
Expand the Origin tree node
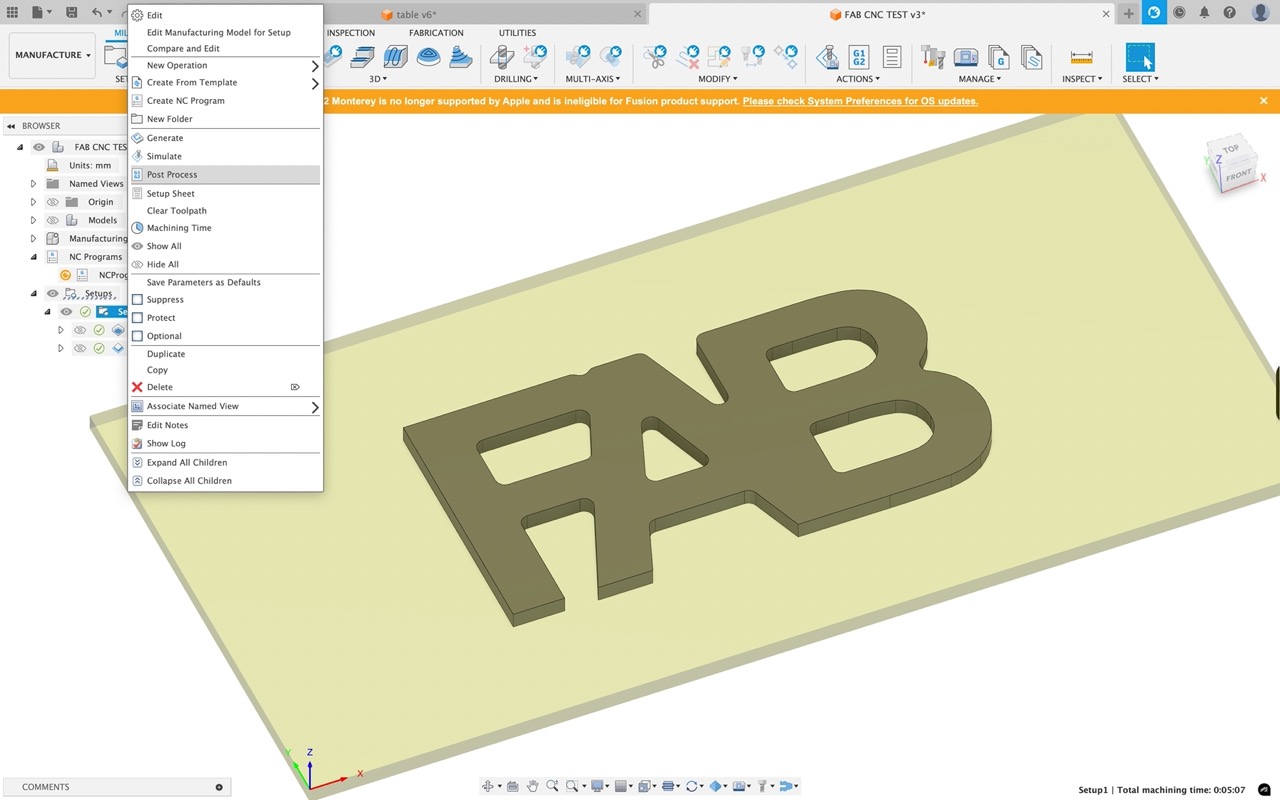[33, 202]
